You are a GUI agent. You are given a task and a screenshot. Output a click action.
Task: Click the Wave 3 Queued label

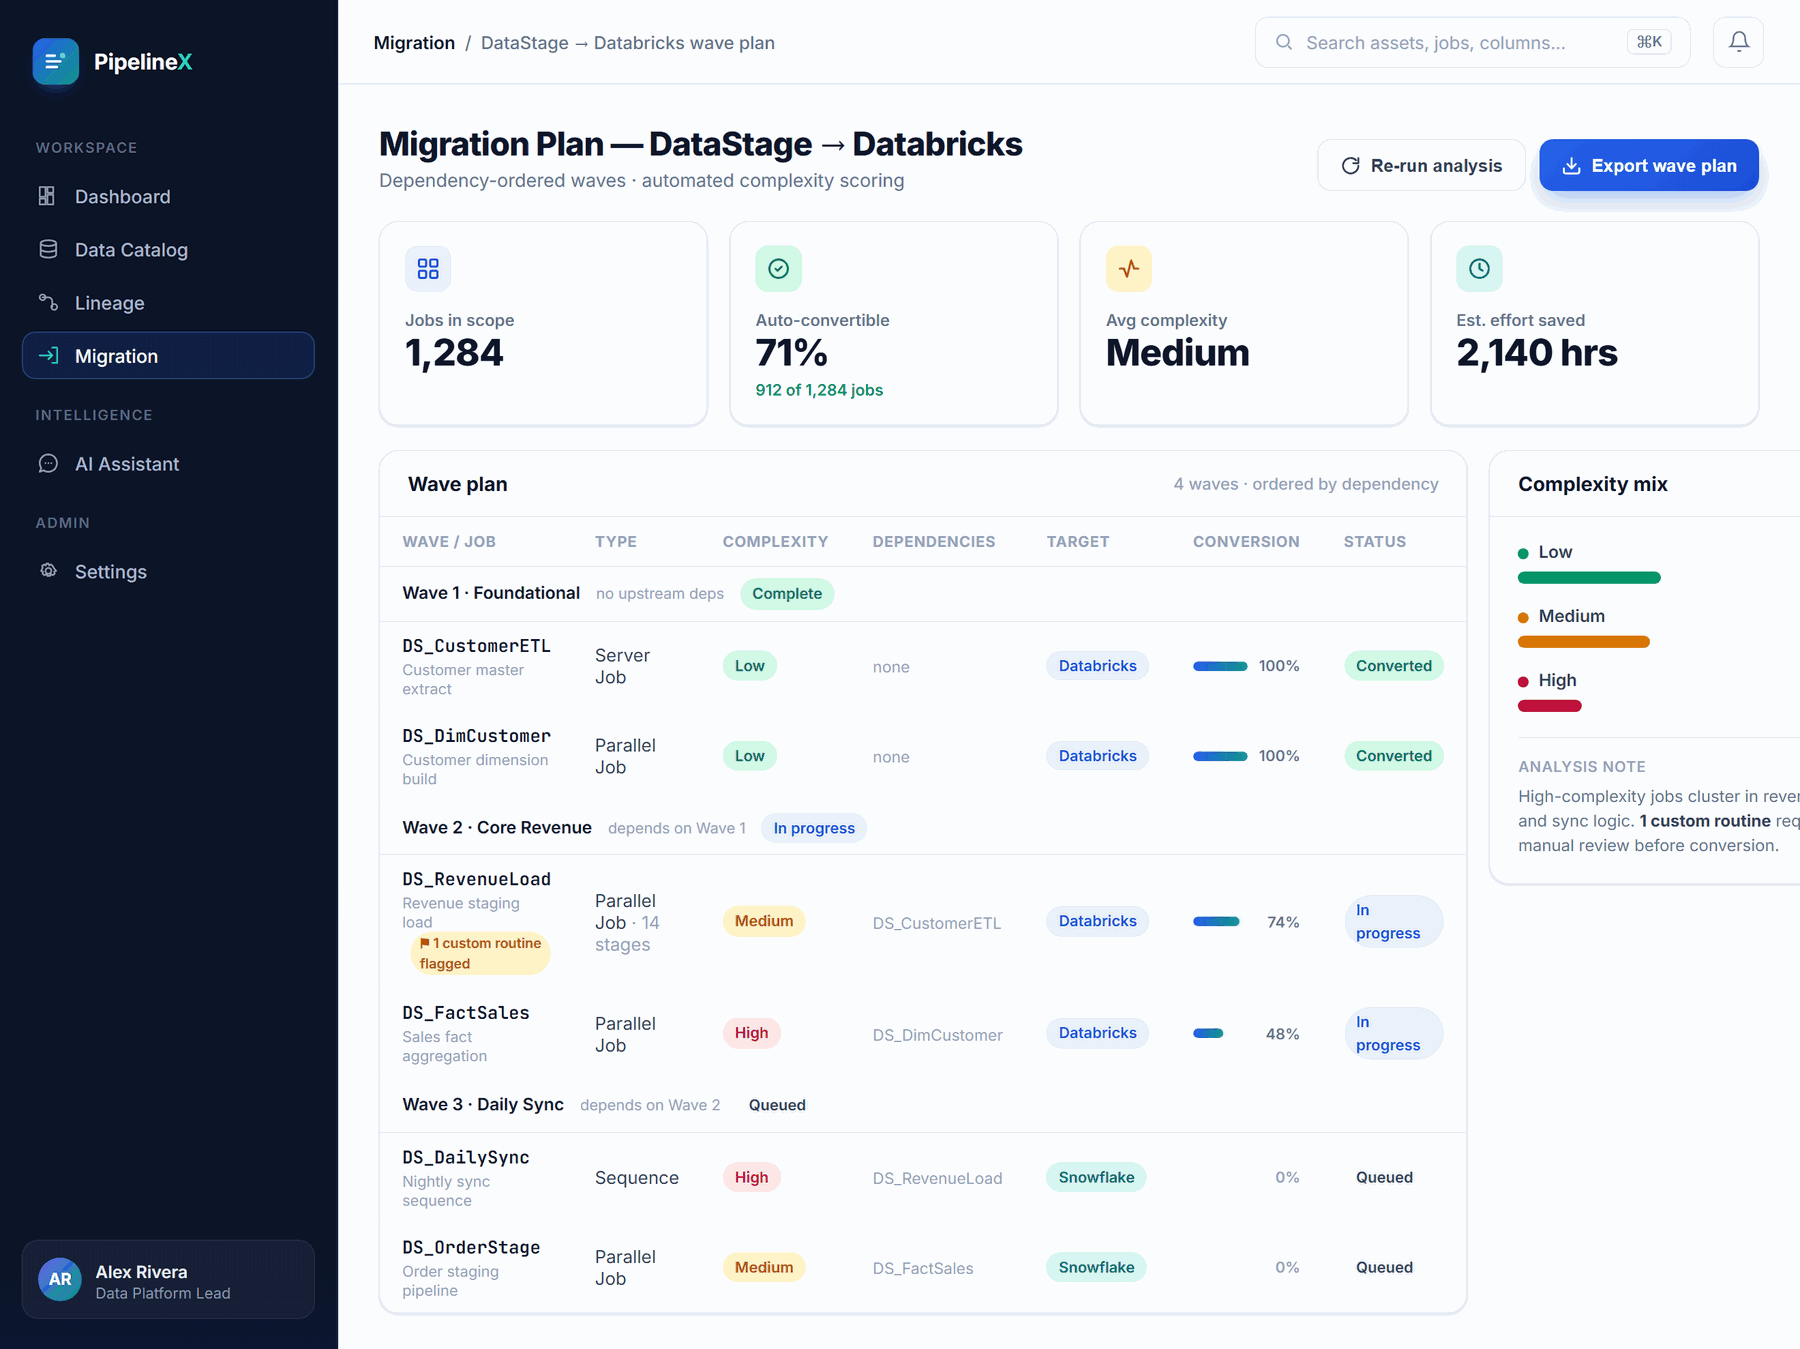[x=777, y=1105]
